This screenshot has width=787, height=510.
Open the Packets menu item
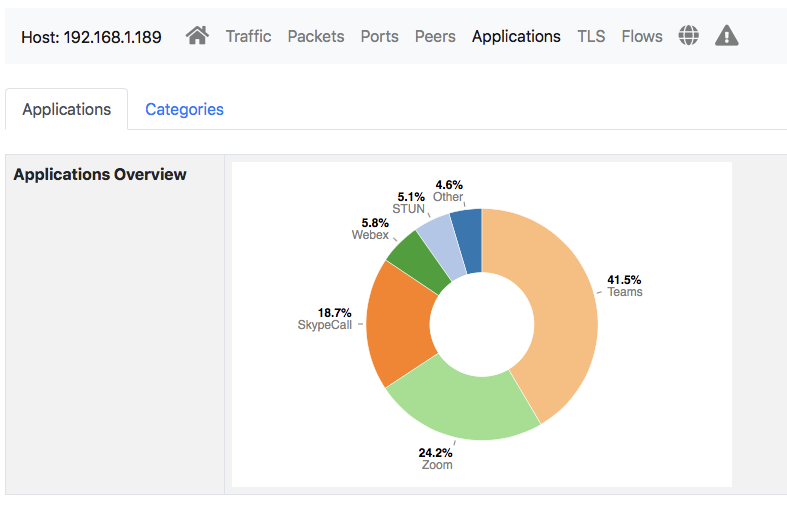(x=316, y=36)
